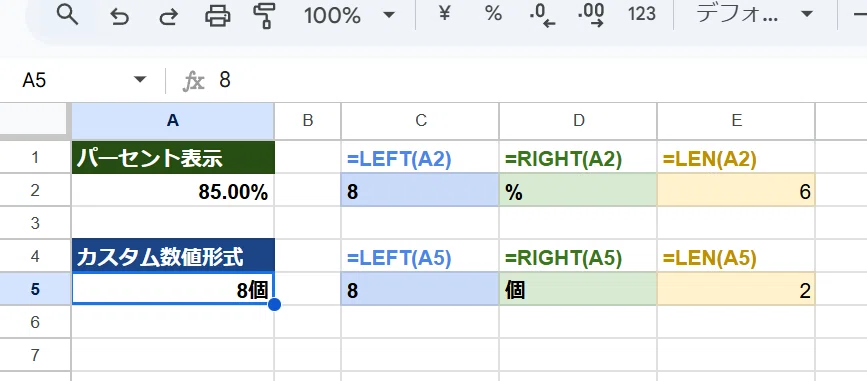The image size is (867, 381).
Task: Format selection as percent
Action: (x=493, y=14)
